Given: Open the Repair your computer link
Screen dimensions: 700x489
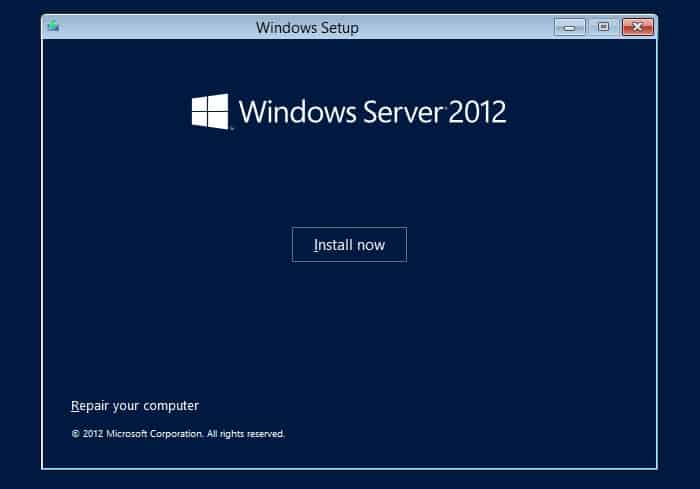Looking at the screenshot, I should pos(135,406).
